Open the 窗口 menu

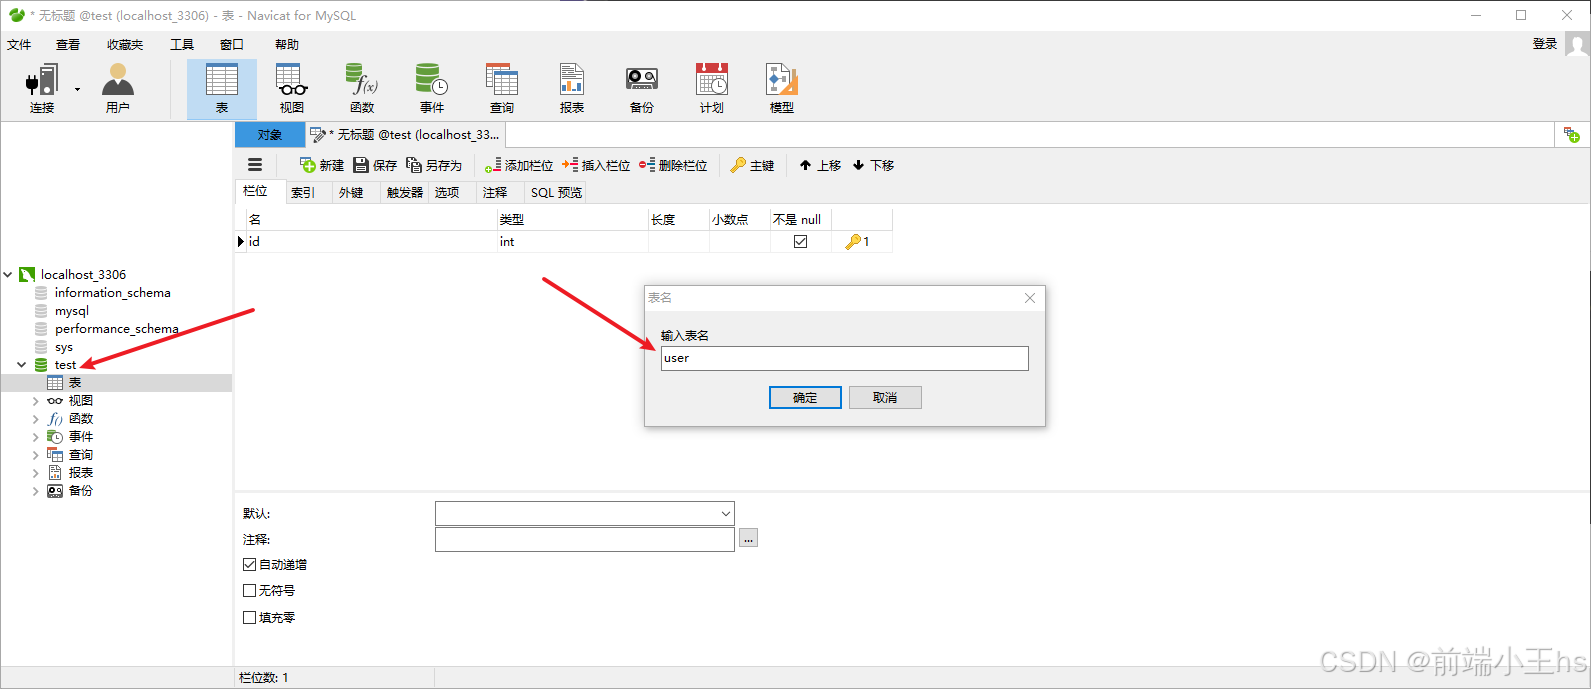click(232, 45)
